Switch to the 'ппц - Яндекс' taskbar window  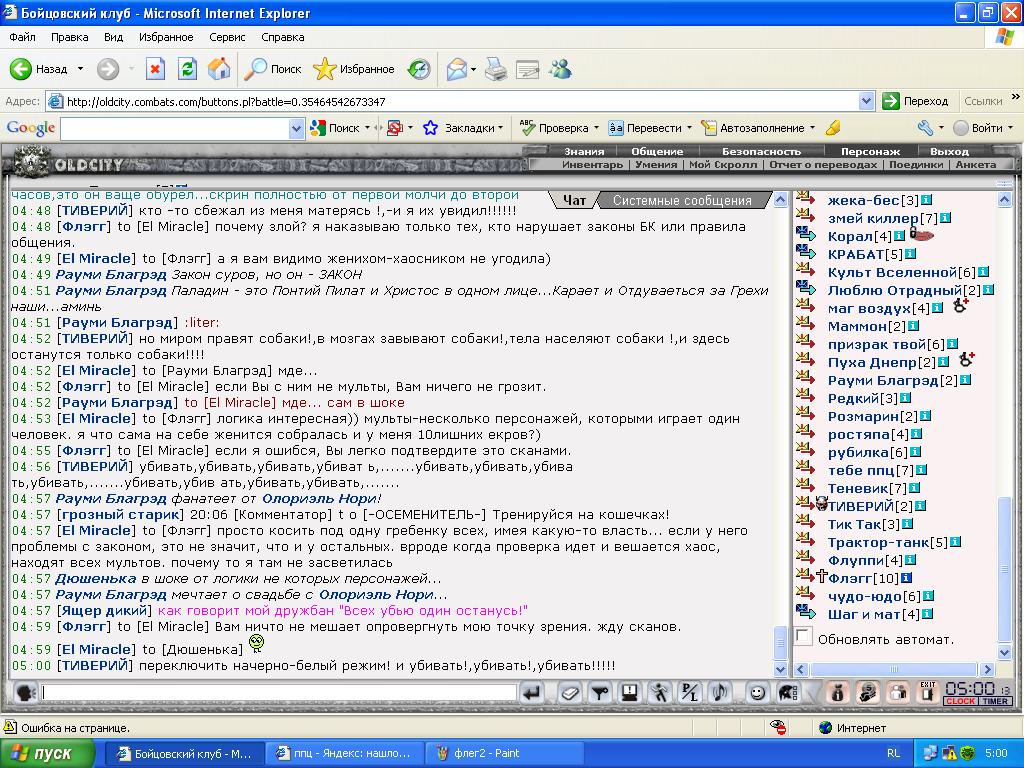(x=344, y=753)
